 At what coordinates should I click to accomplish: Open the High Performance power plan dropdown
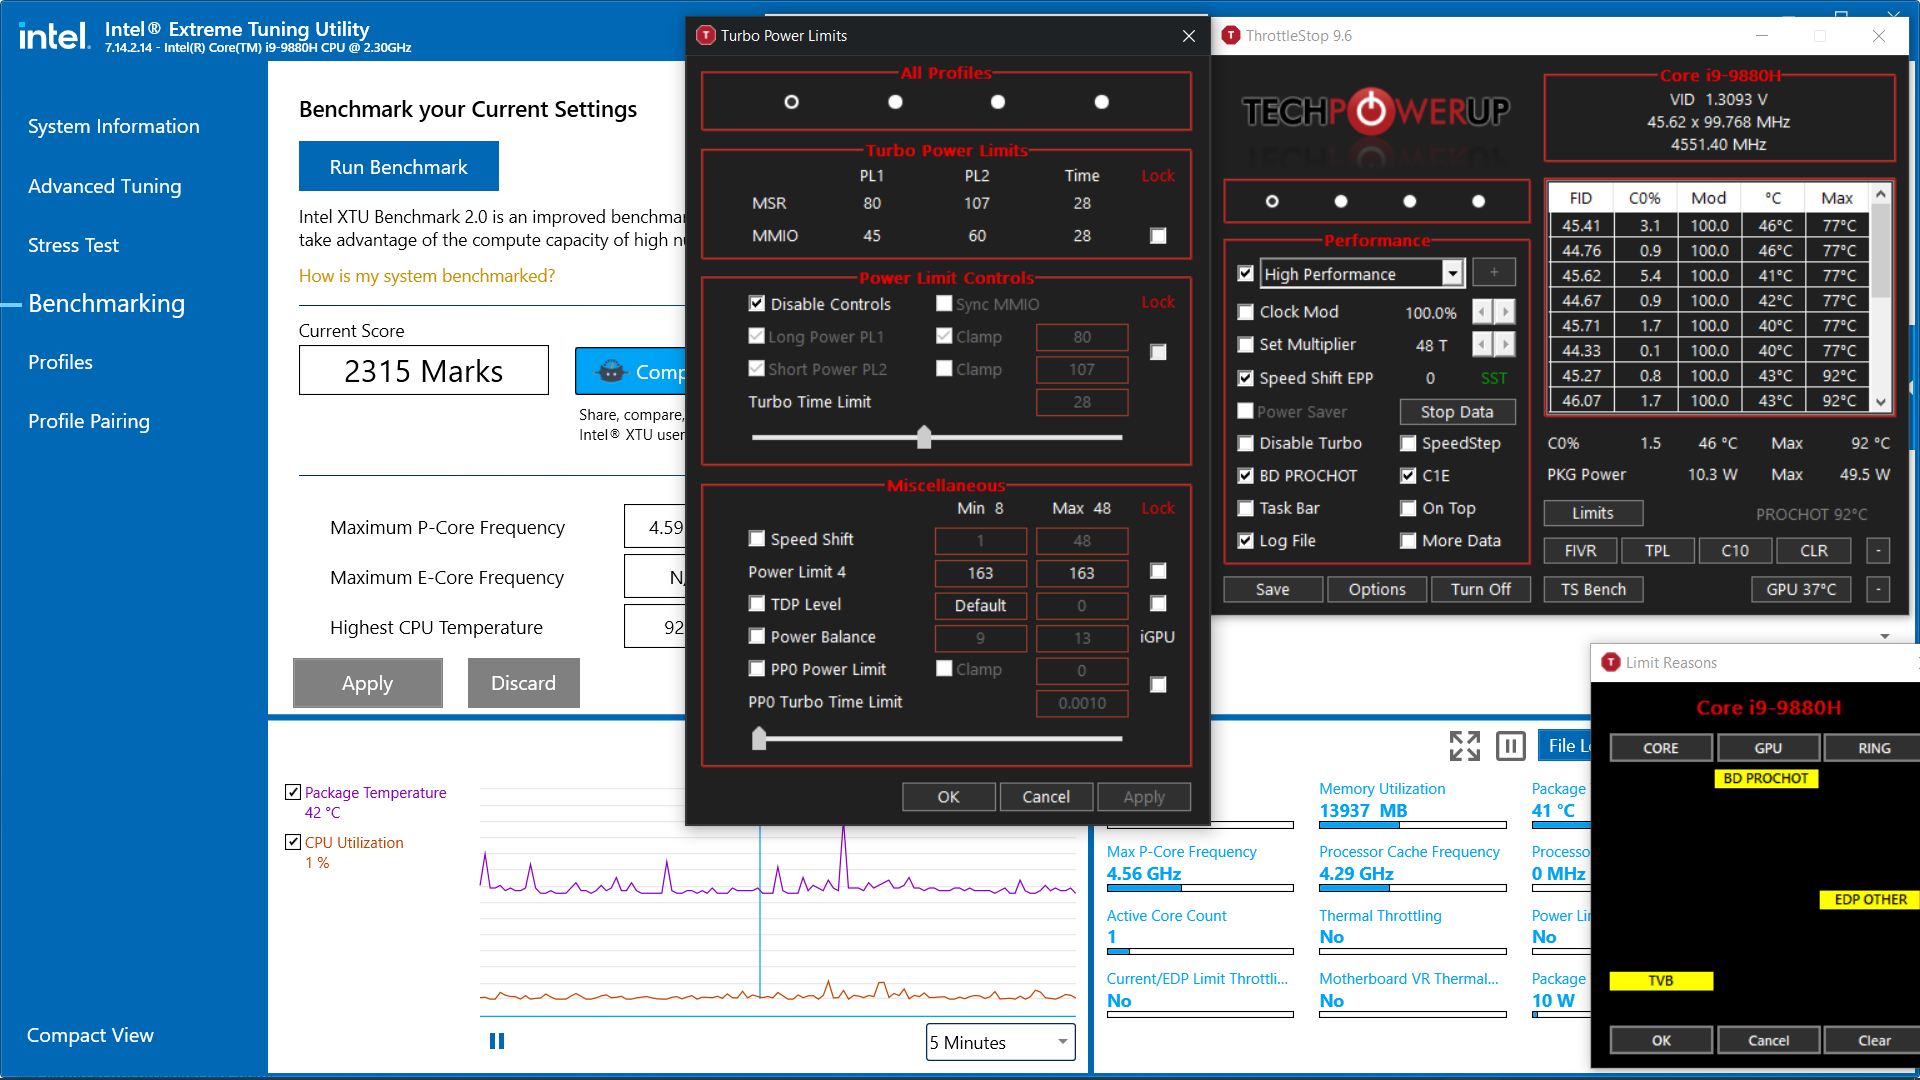point(1452,273)
